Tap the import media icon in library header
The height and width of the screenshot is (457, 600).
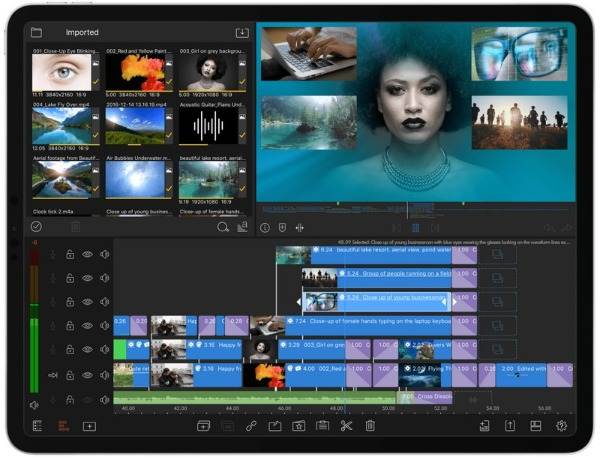tap(242, 33)
